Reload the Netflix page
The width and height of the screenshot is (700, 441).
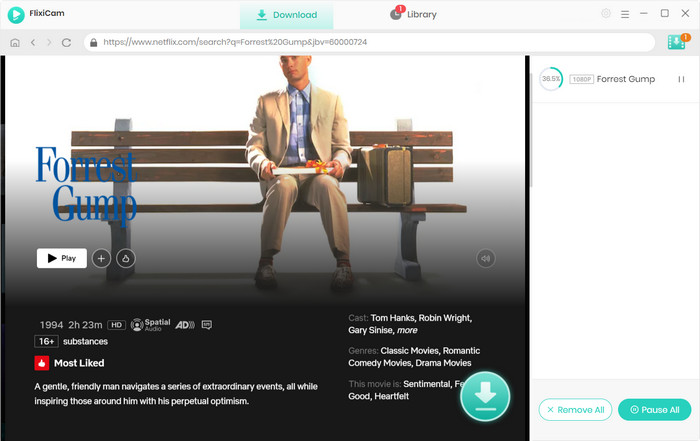tap(67, 42)
